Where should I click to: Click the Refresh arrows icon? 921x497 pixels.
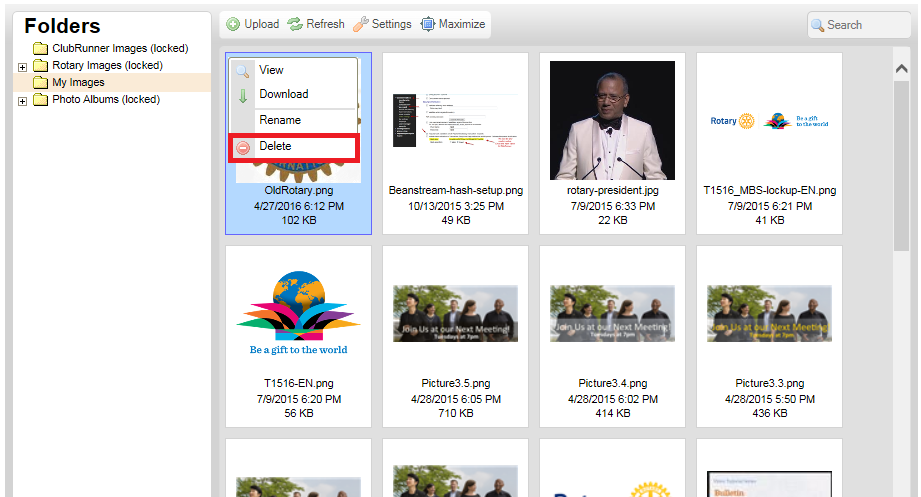pos(295,24)
